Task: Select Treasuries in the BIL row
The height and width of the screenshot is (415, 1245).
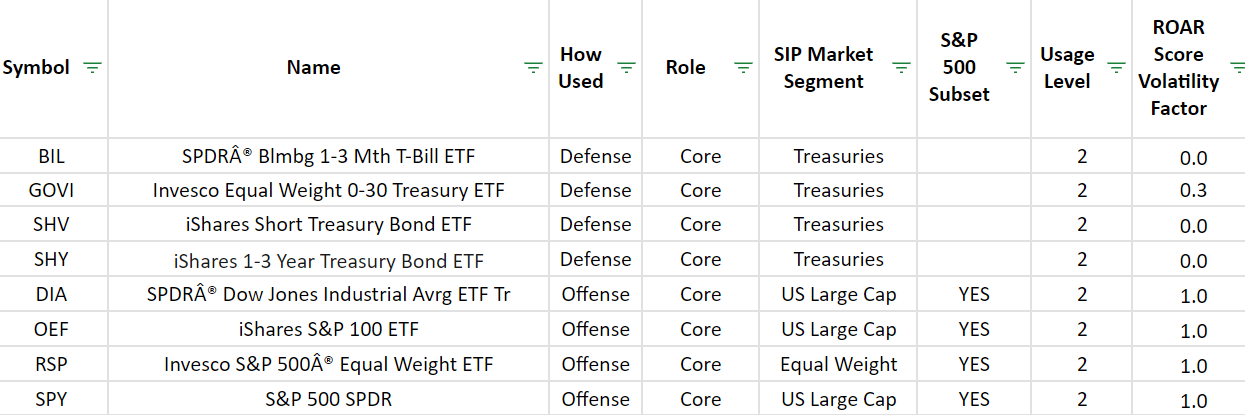Action: pyautogui.click(x=839, y=156)
